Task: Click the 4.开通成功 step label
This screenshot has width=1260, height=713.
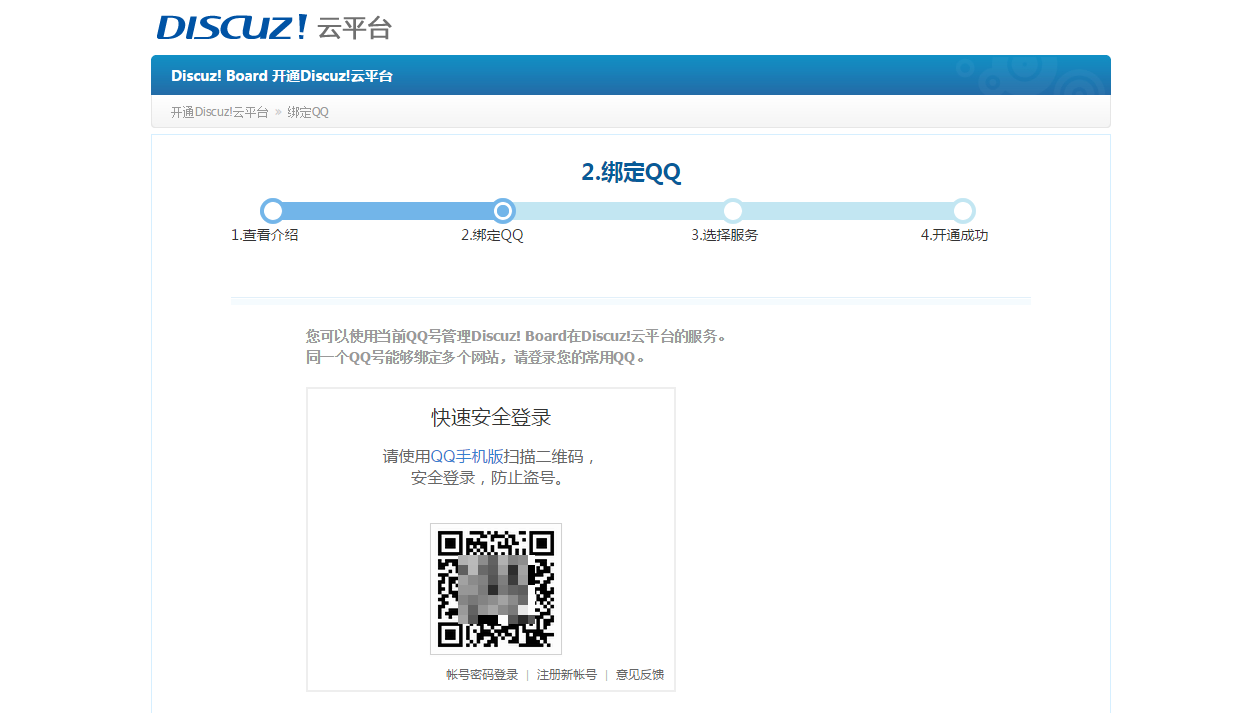Action: 954,236
